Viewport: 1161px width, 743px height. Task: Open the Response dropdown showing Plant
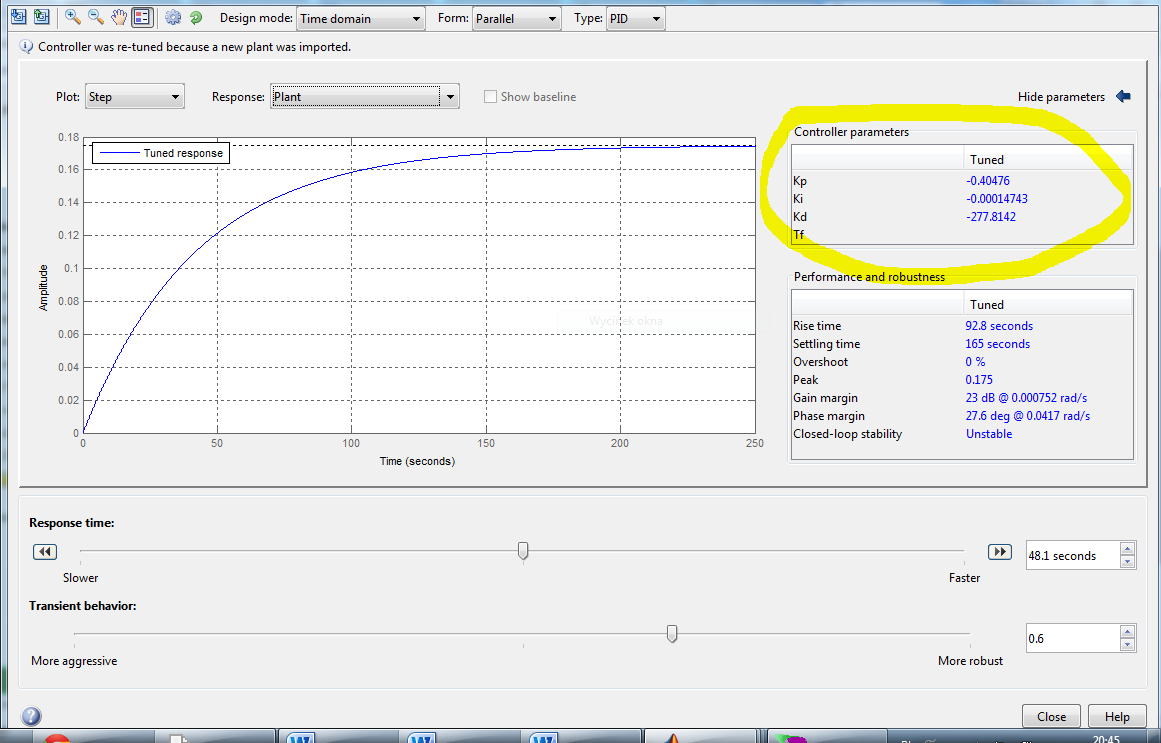coord(365,96)
